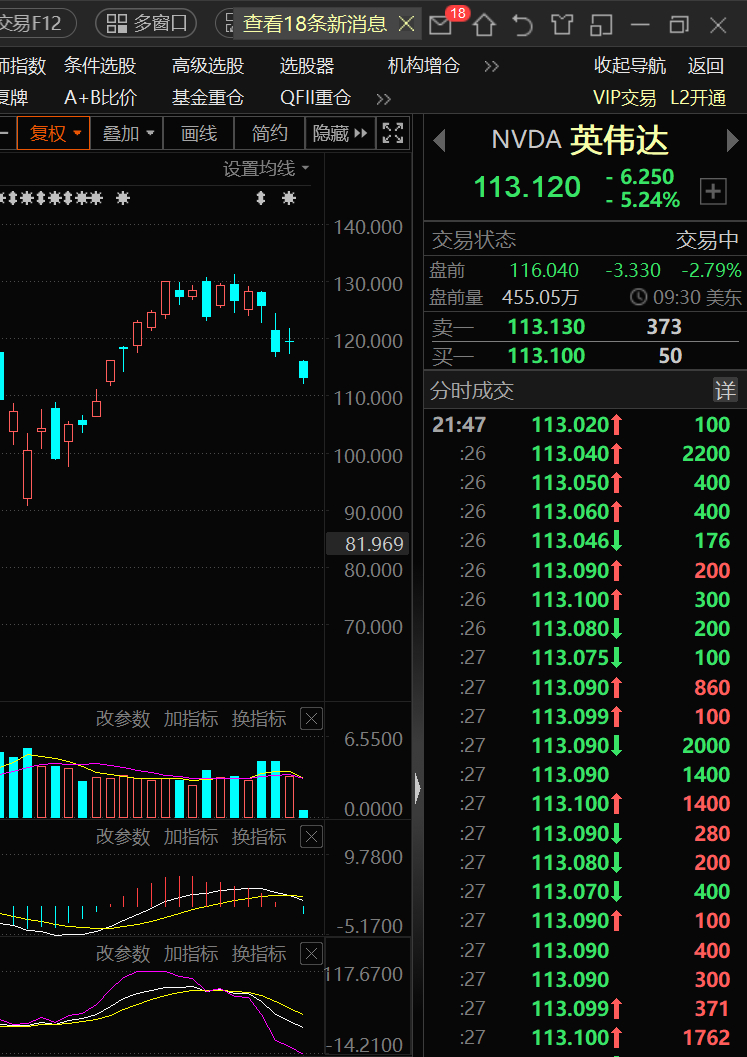Screen dimensions: 747x1057
Task: Open 高级选股 menu item
Action: point(208,66)
